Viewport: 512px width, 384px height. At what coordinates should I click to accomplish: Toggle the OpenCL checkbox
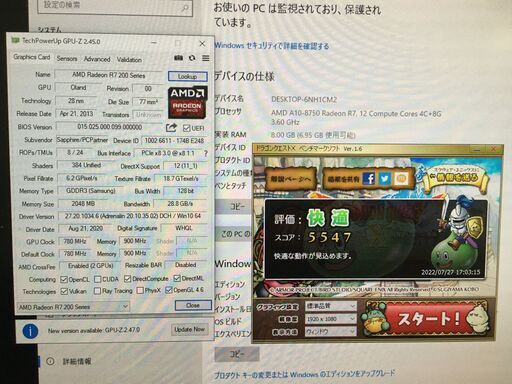pyautogui.click(x=64, y=279)
